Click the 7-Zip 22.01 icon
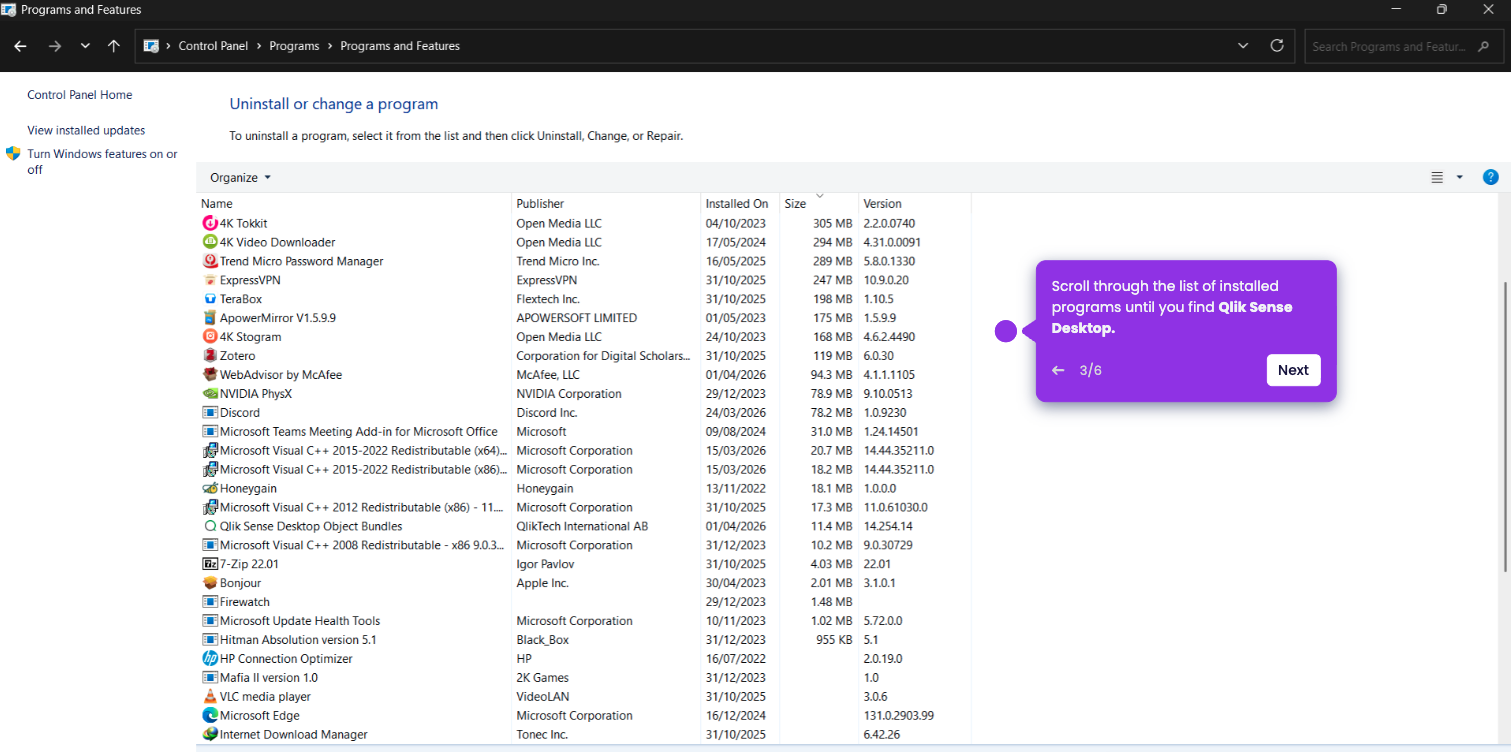 [x=210, y=564]
